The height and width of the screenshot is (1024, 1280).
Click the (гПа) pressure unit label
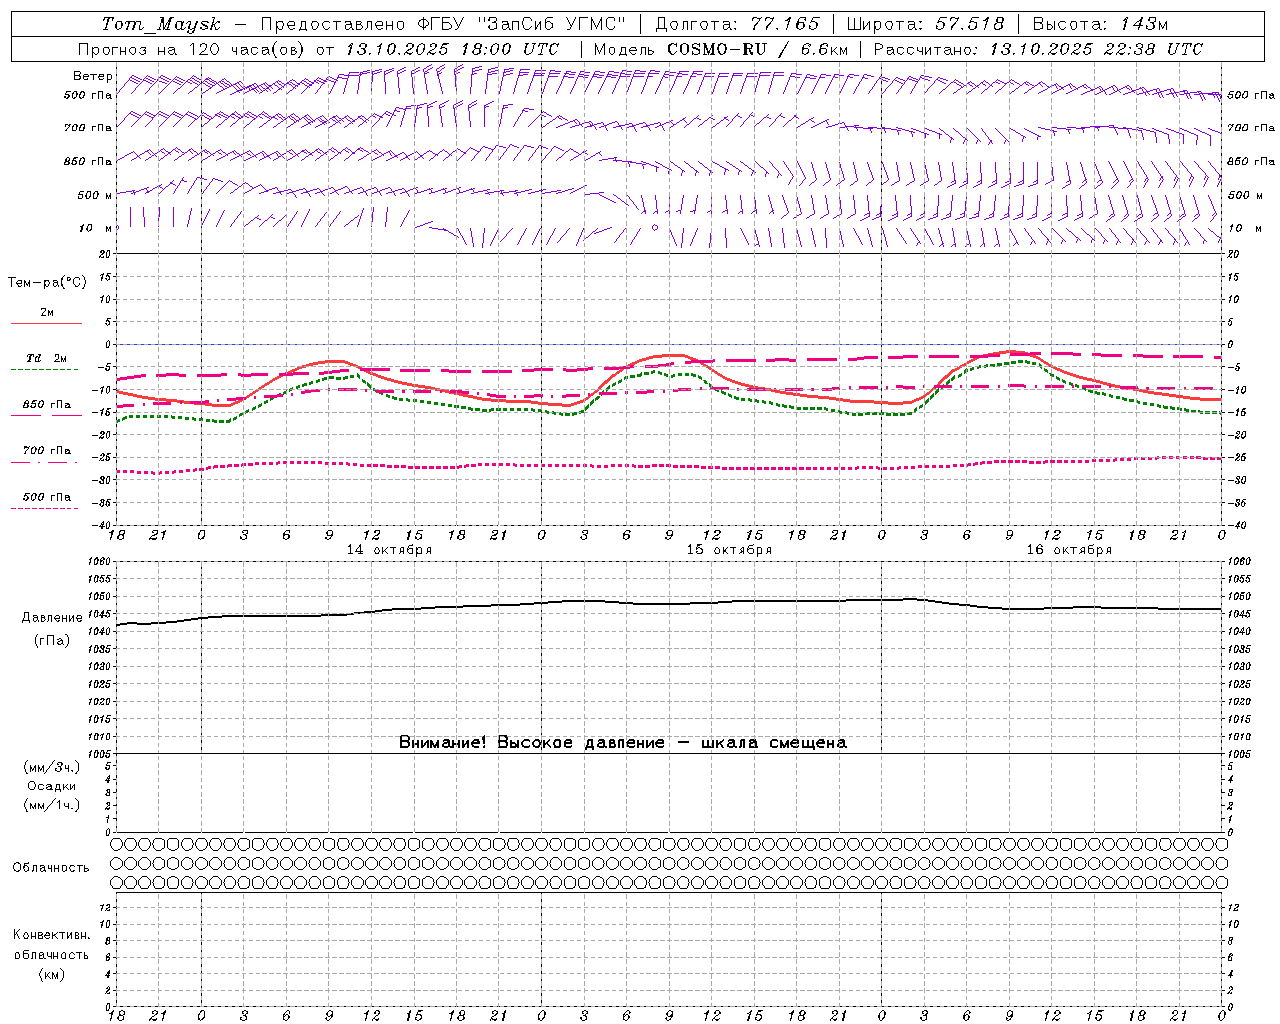click(52, 641)
